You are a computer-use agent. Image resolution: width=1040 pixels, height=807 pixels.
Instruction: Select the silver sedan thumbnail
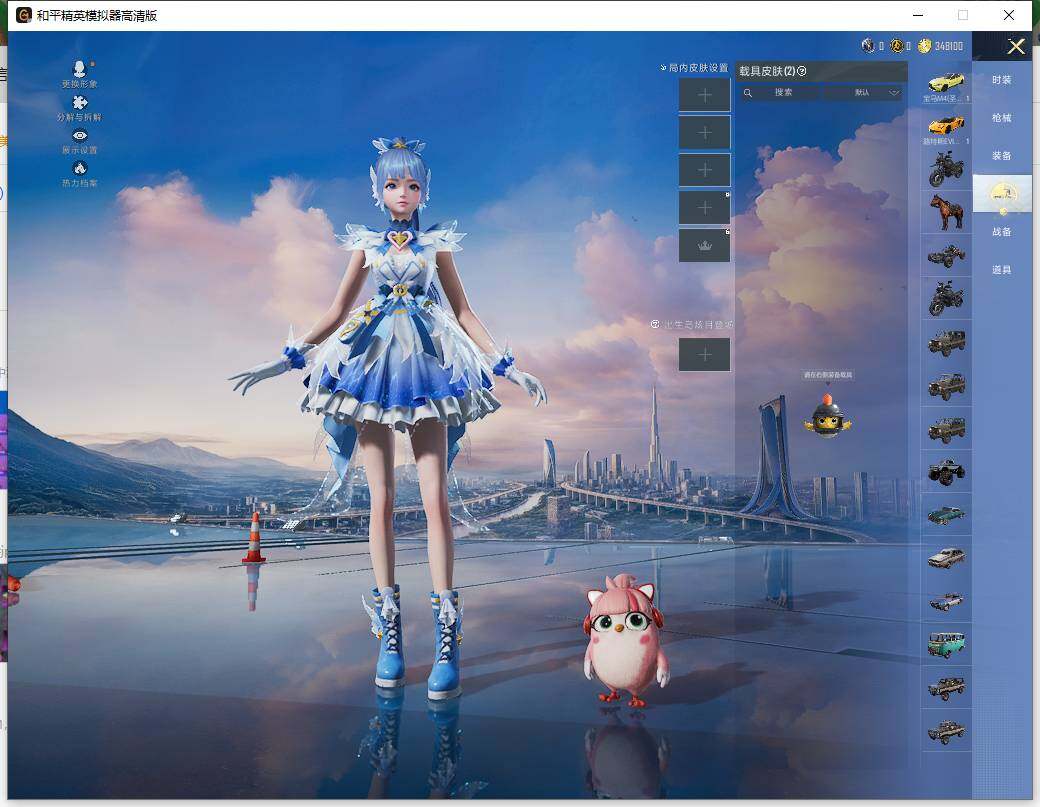click(x=946, y=558)
